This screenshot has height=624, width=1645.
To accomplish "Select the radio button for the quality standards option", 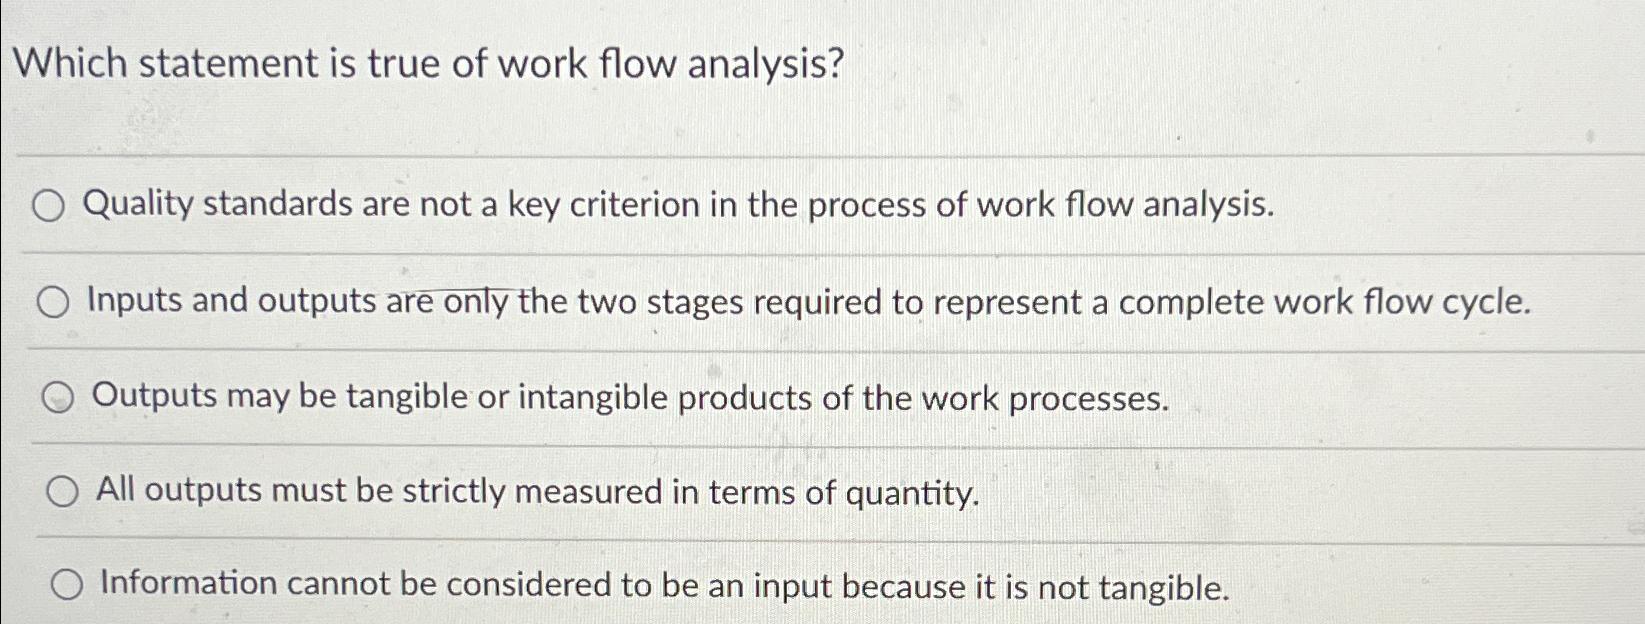I will (46, 205).
